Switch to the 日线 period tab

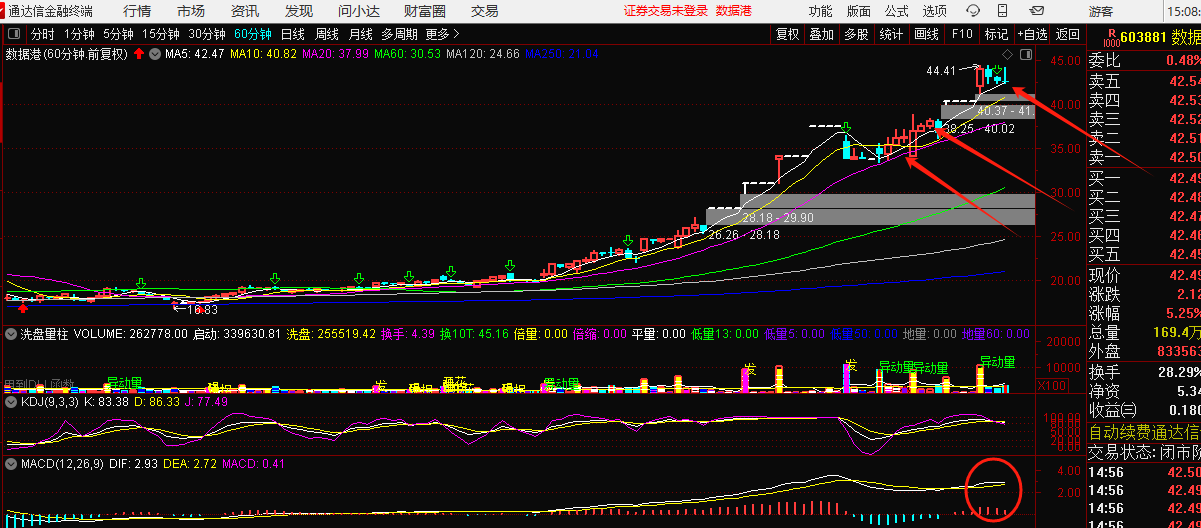click(293, 34)
